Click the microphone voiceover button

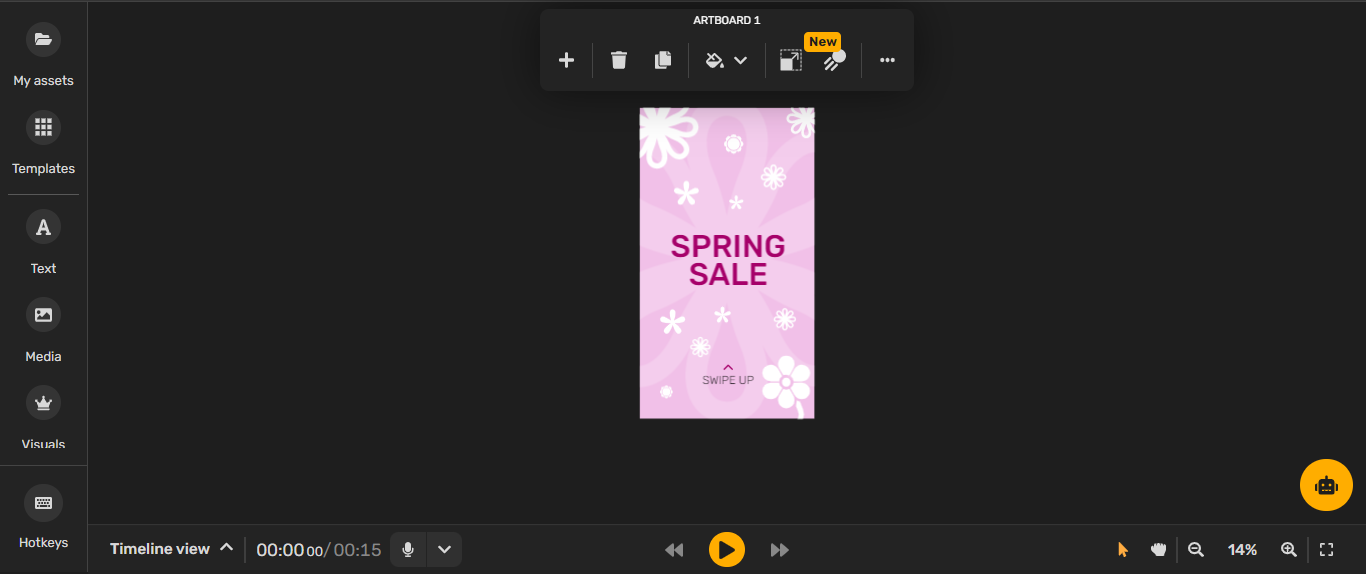(x=408, y=549)
